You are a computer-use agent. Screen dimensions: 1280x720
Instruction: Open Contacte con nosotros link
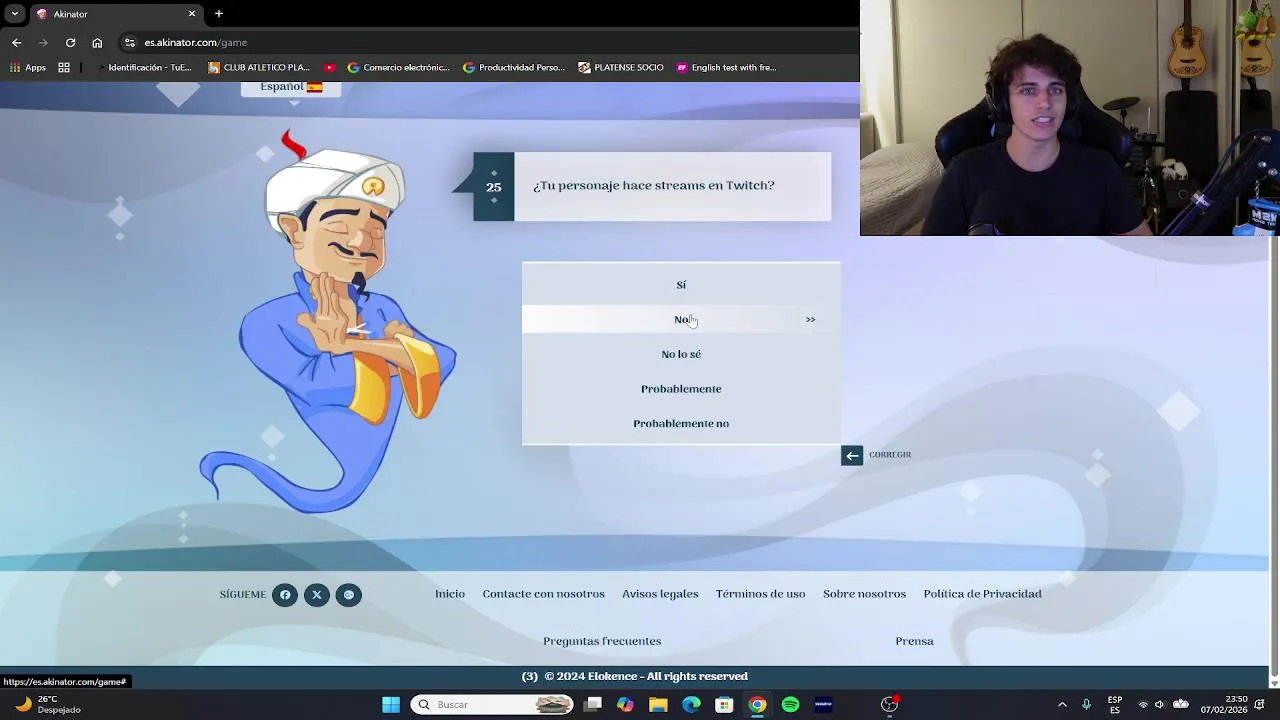(x=544, y=594)
